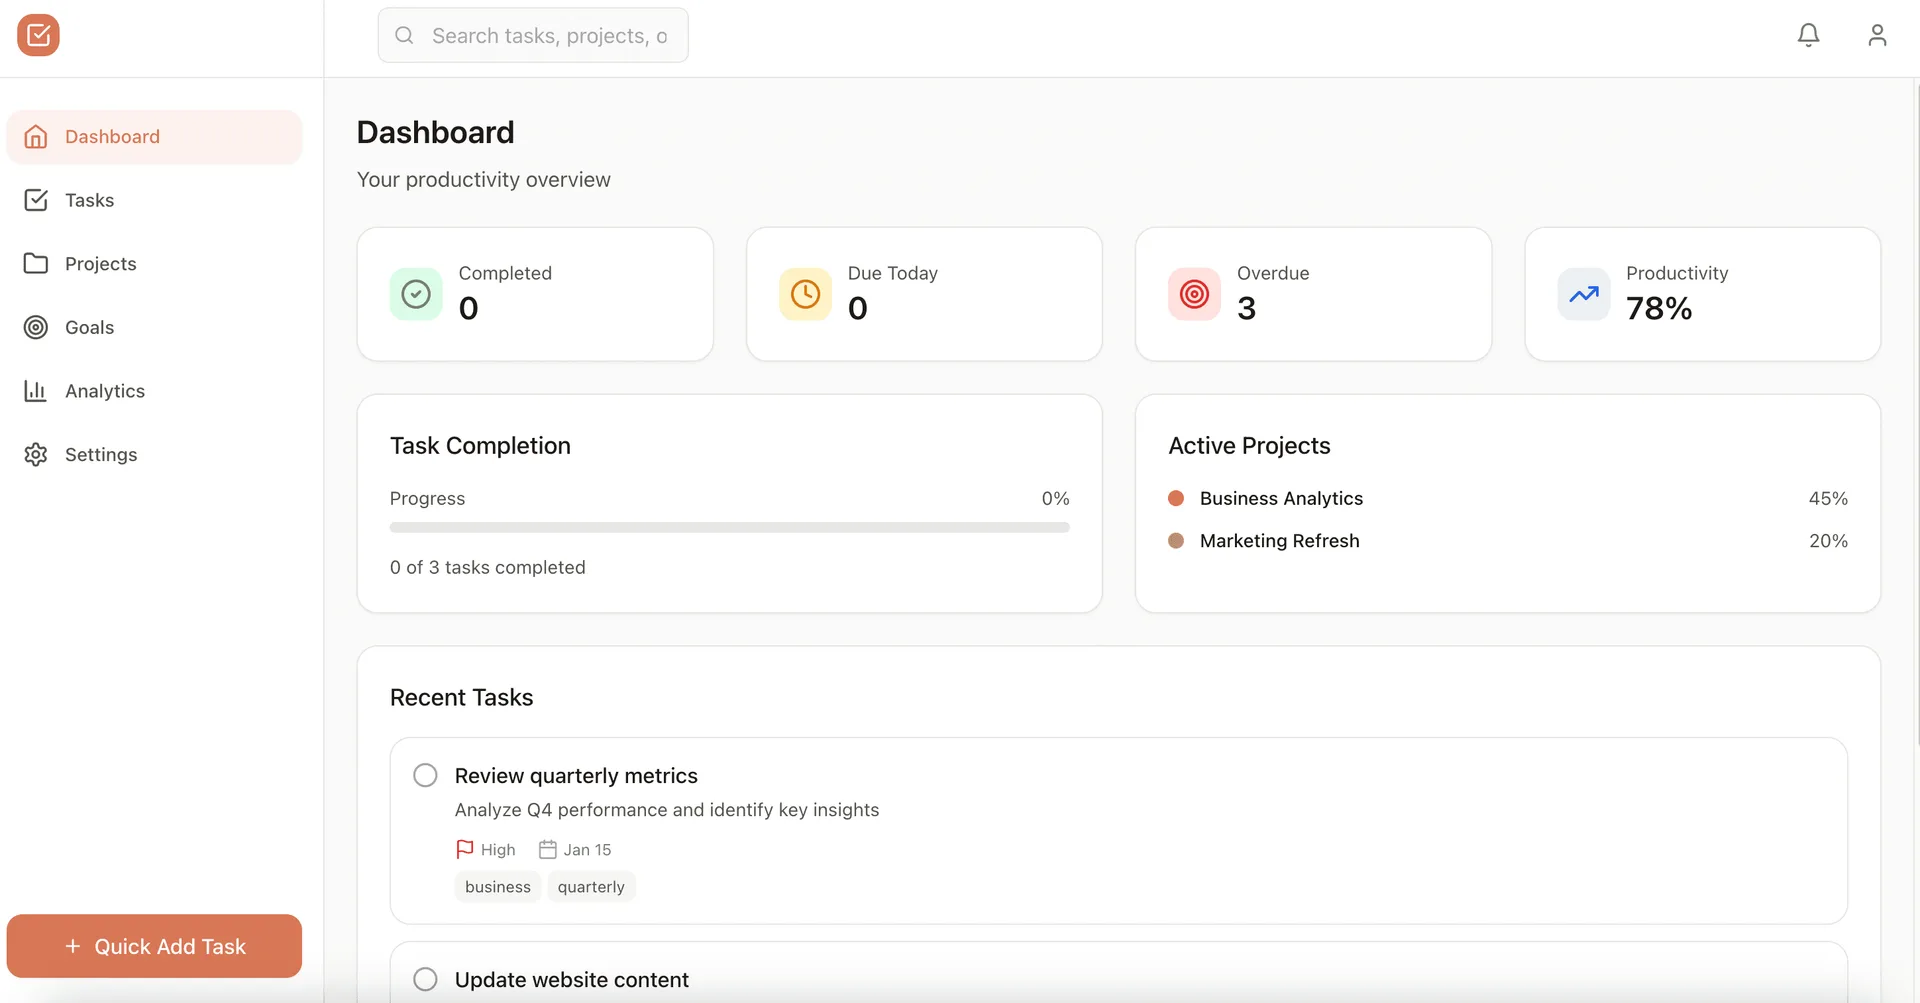Click the orange Business Analytics color dot
Viewport: 1920px width, 1003px height.
coord(1176,498)
